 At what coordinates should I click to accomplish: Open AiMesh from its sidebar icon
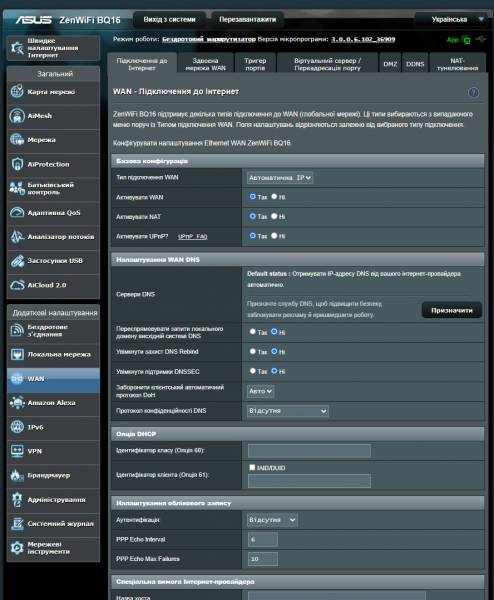pos(17,116)
